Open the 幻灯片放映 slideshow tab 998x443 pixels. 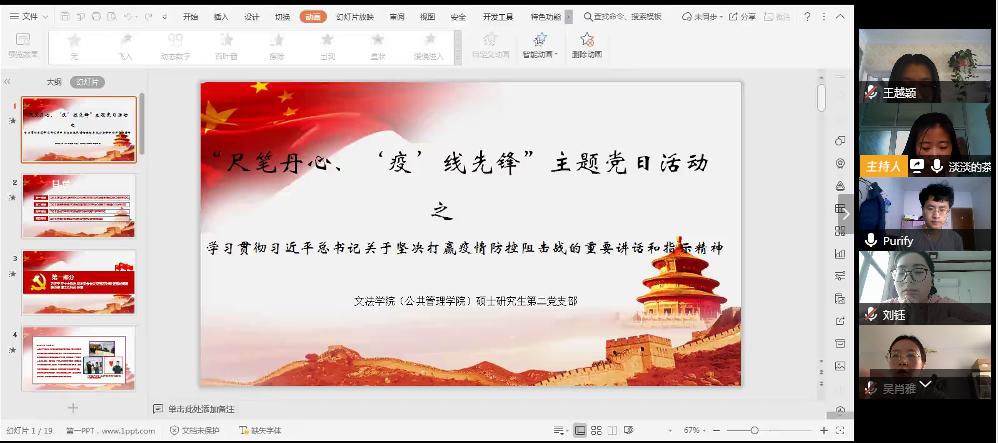point(354,17)
